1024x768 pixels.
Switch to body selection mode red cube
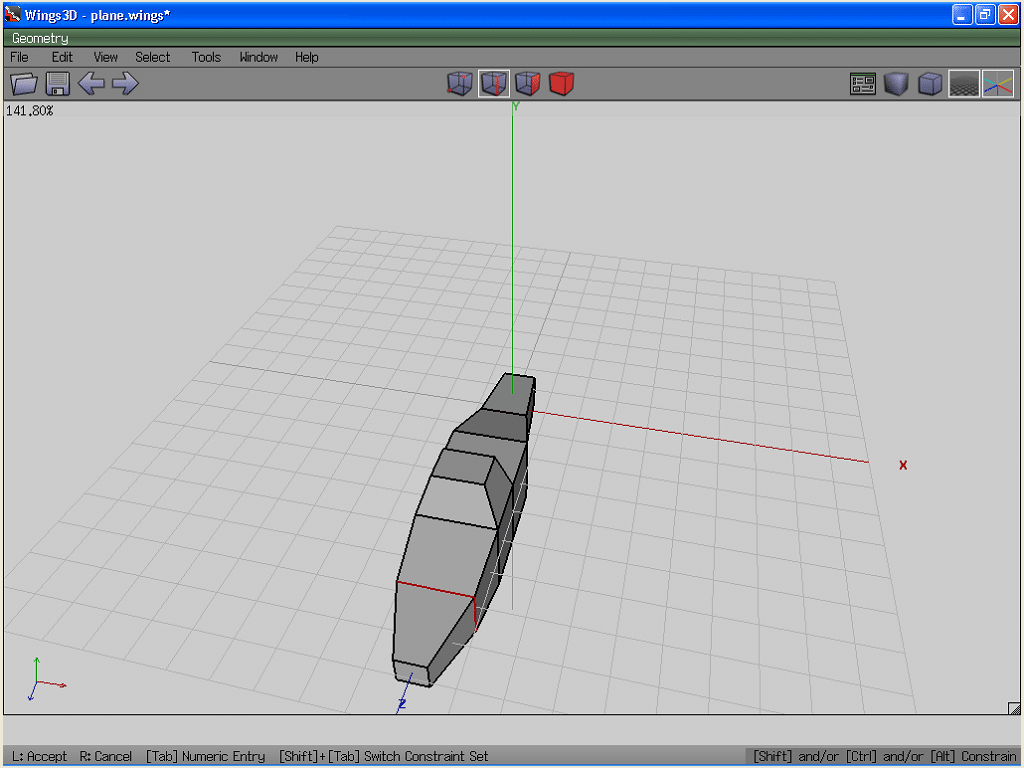pos(562,84)
